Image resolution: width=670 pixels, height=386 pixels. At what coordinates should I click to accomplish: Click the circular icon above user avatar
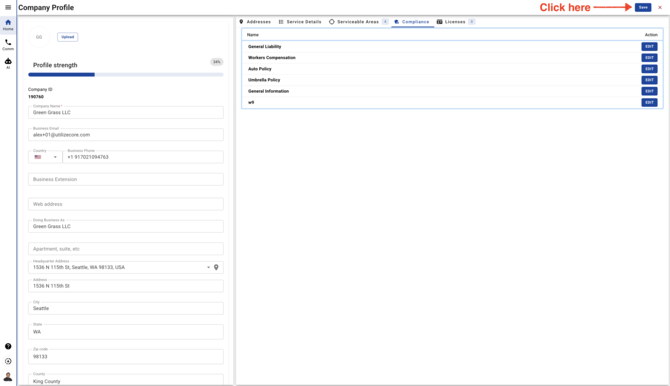tap(8, 361)
